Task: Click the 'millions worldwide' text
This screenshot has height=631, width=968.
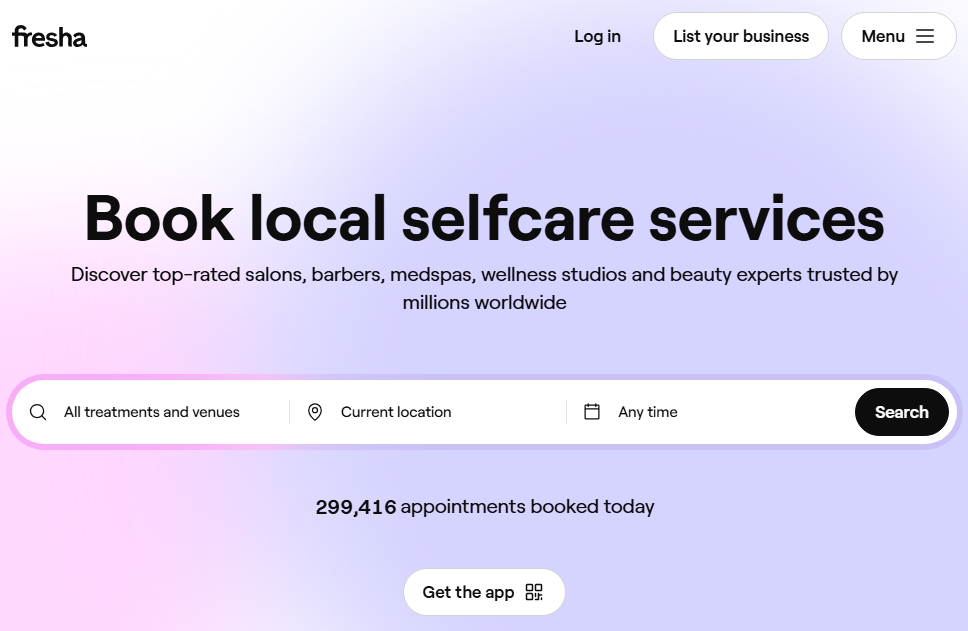Action: 484,302
